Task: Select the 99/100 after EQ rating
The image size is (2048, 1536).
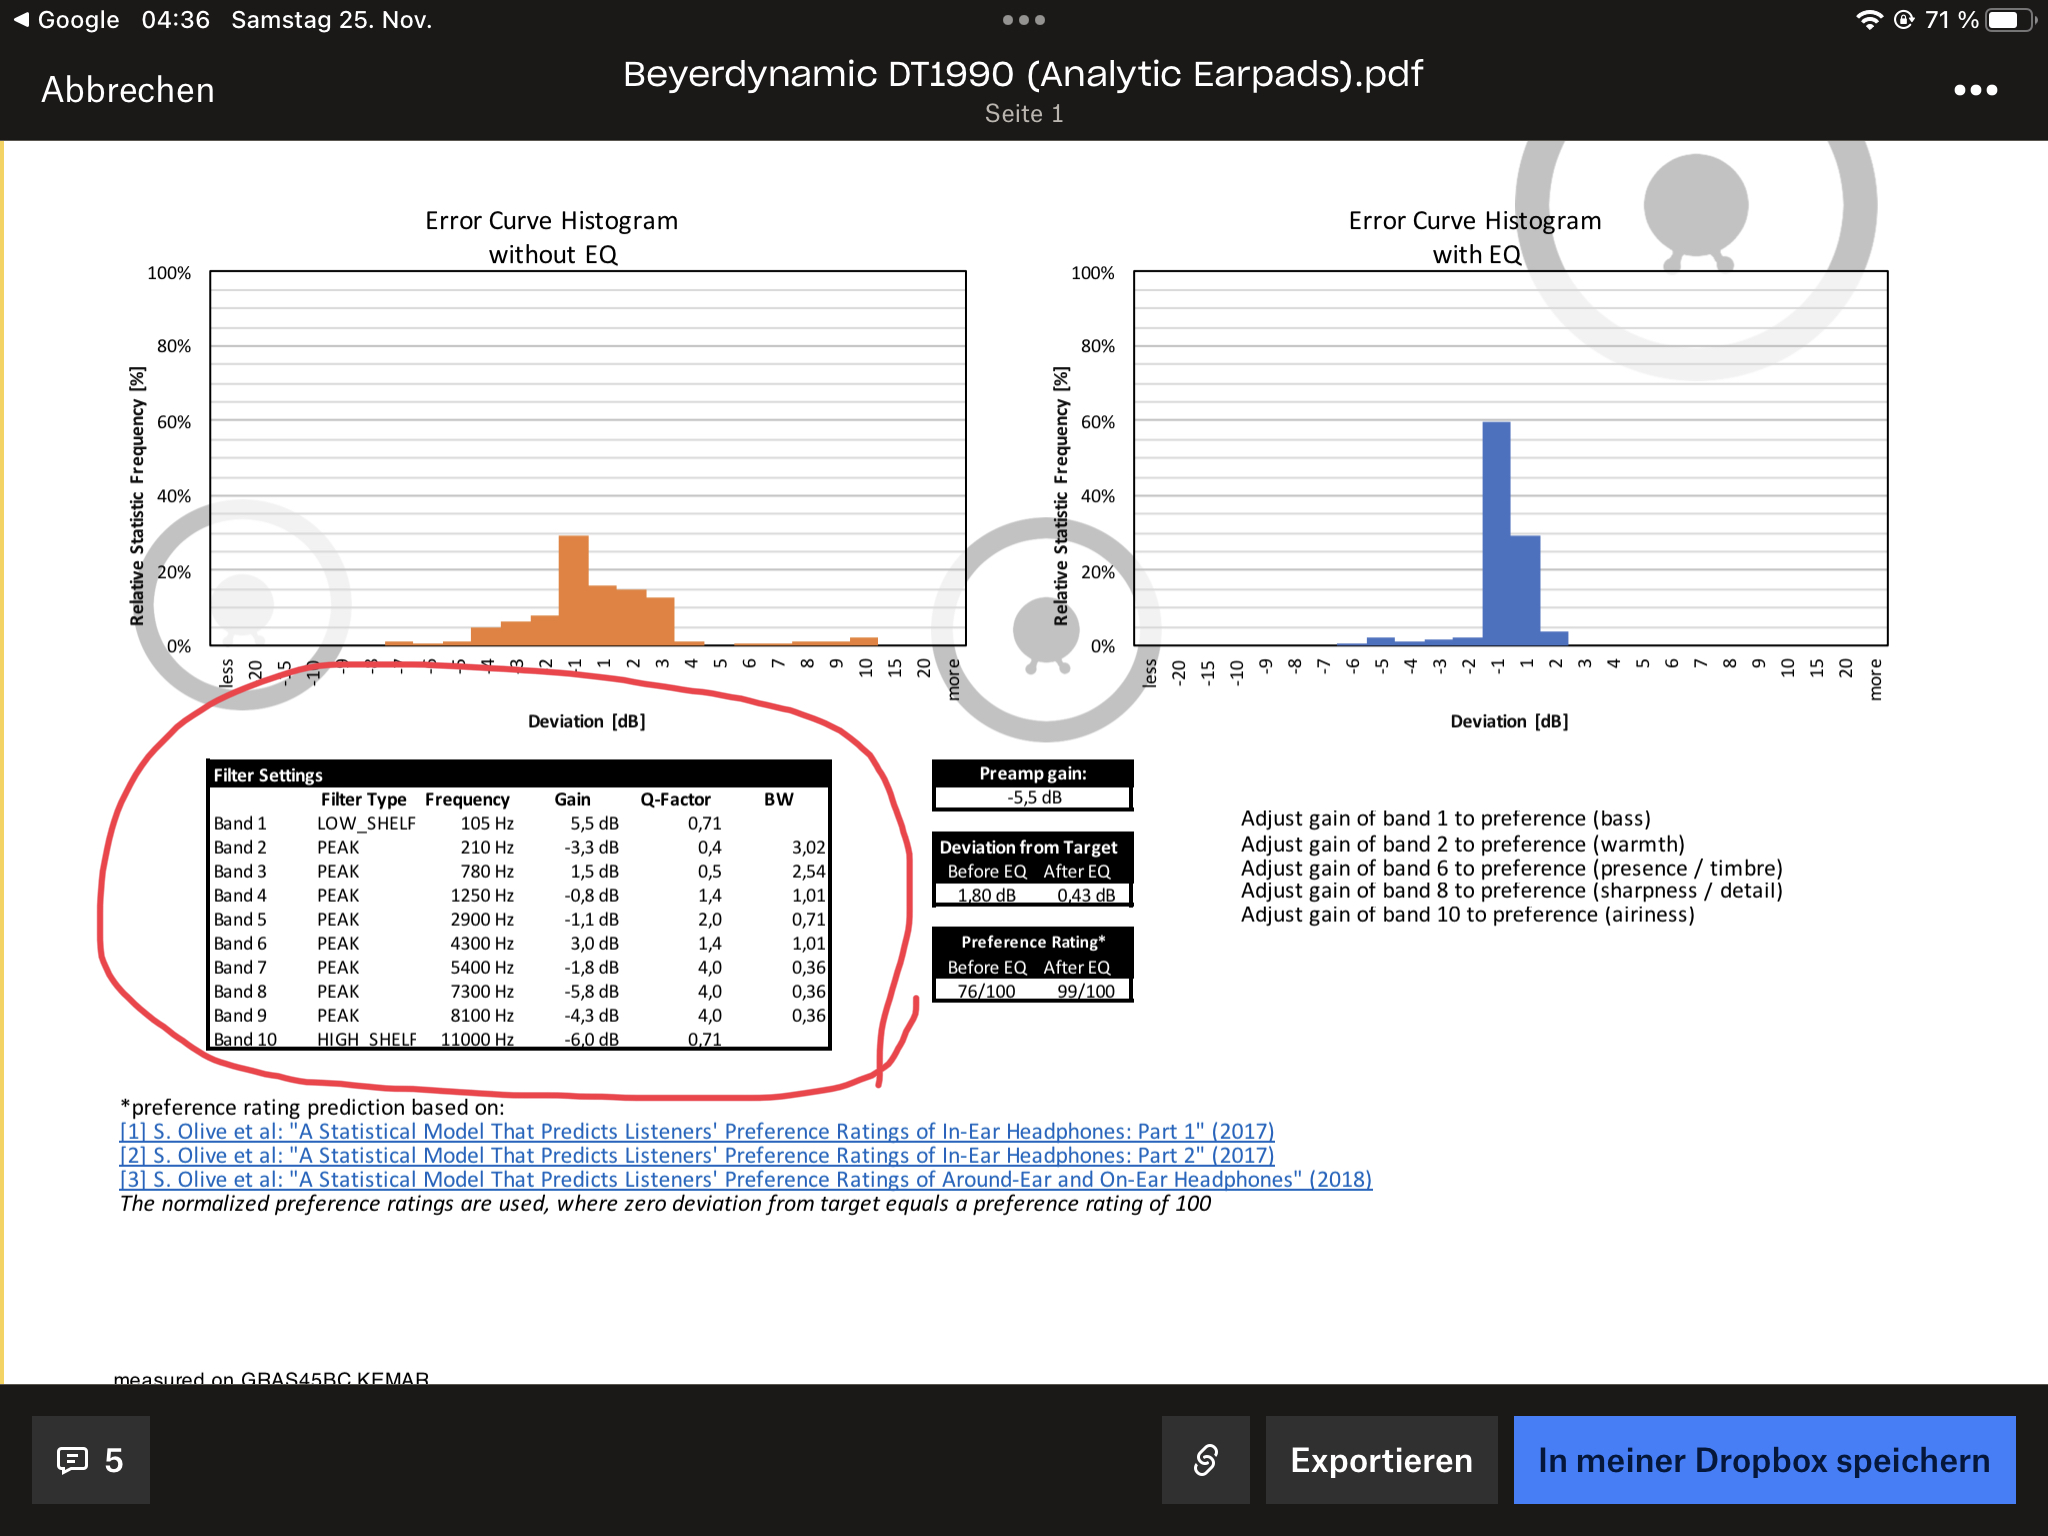Action: tap(1086, 991)
